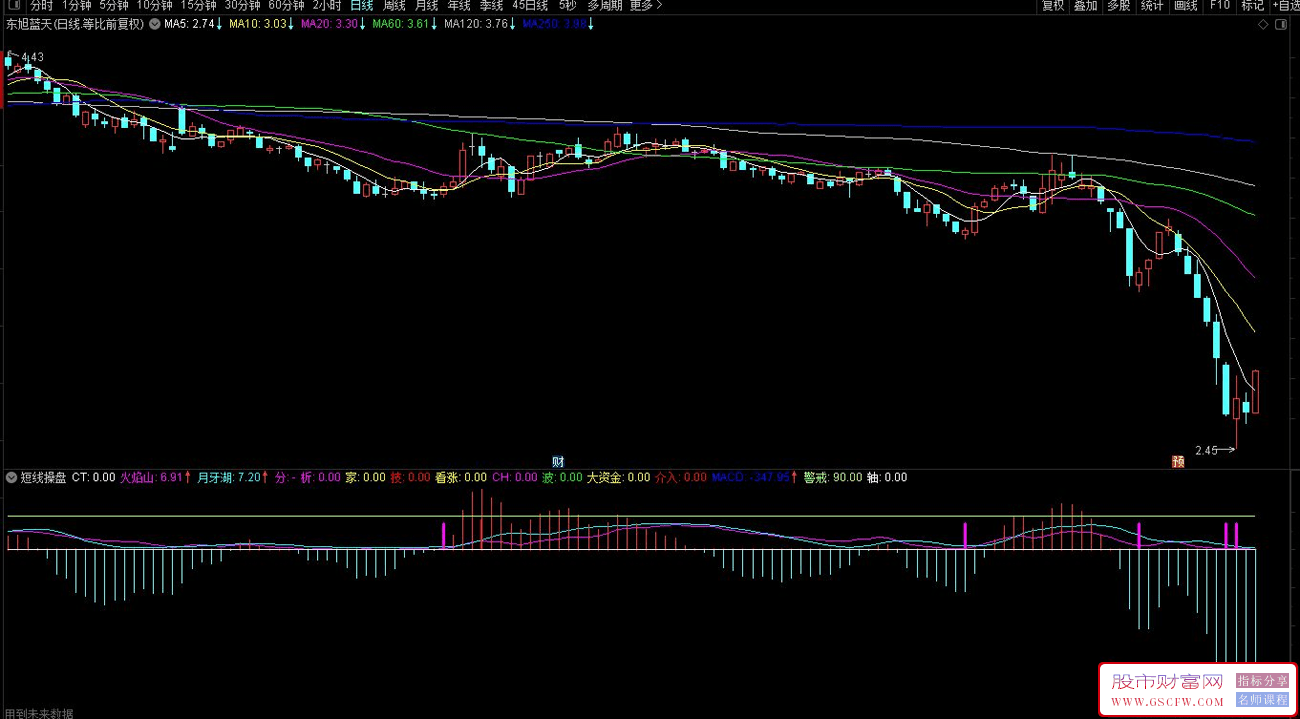Click the 看涨: 0.00 value
This screenshot has height=719, width=1300.
461,477
